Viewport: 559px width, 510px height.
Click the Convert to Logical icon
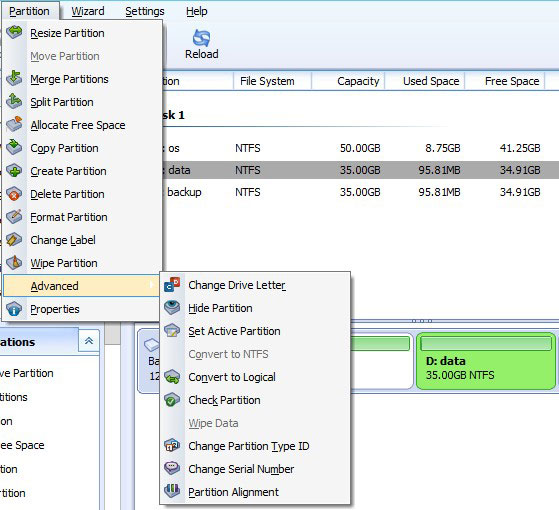(x=172, y=377)
